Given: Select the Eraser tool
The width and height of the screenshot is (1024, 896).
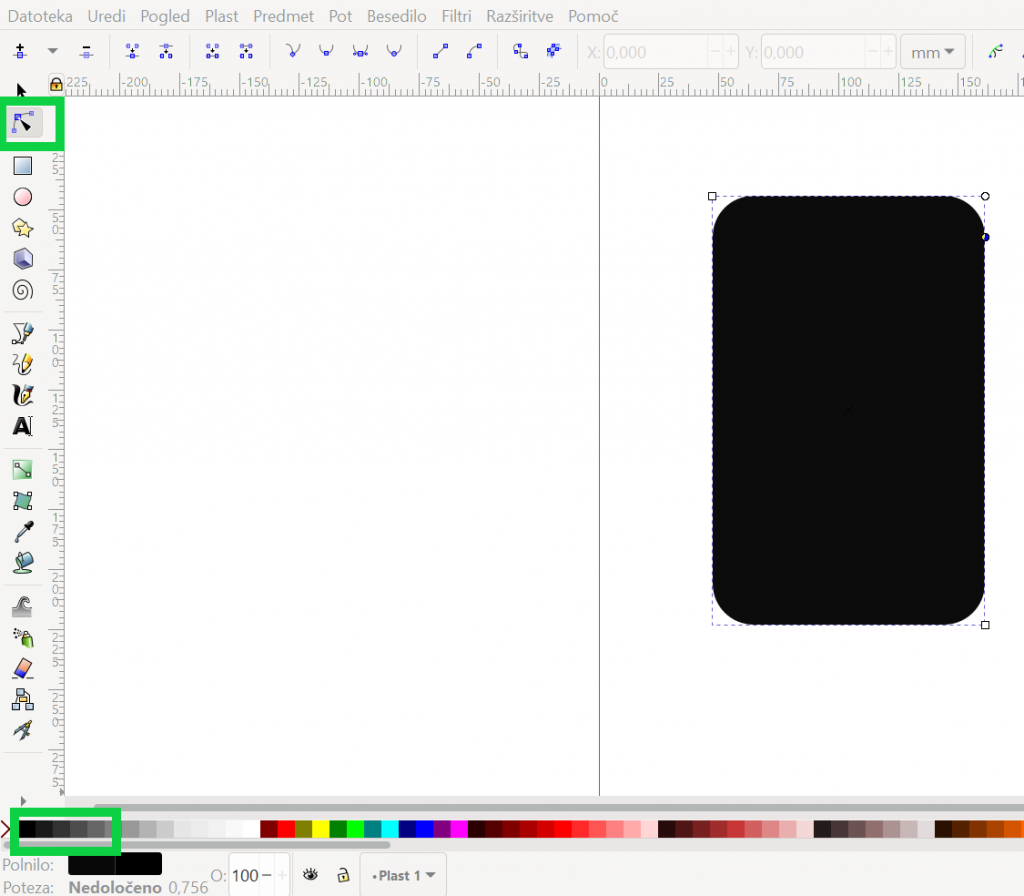Looking at the screenshot, I should (23, 668).
